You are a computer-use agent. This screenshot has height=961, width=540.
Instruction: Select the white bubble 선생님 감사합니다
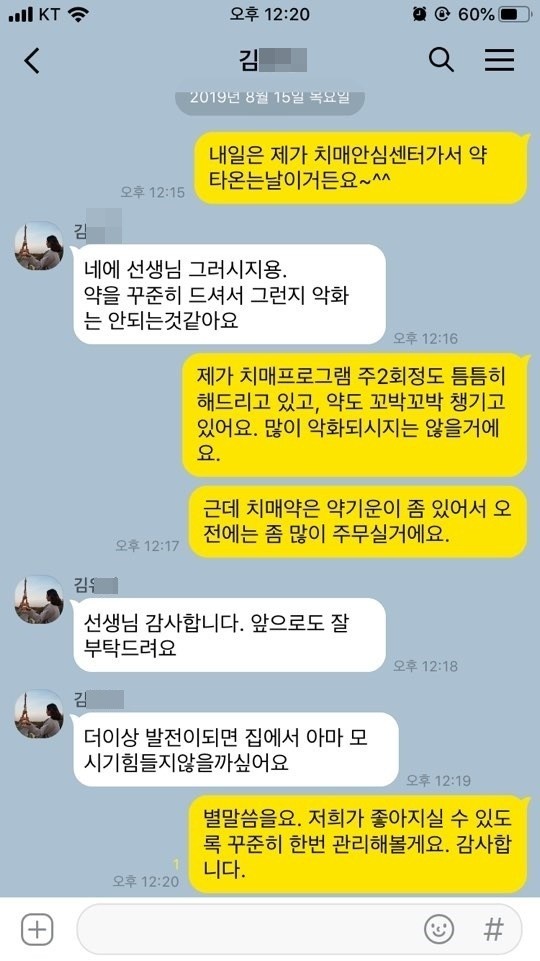tap(229, 635)
